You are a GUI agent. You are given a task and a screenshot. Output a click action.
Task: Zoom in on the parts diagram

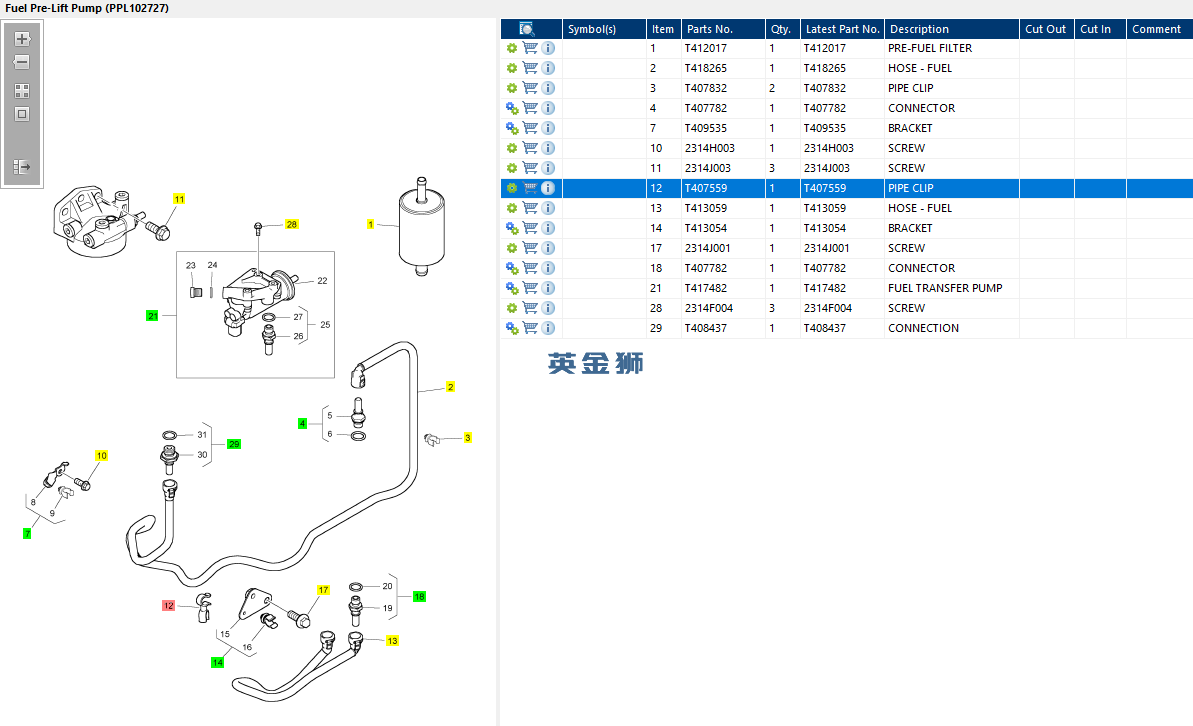pyautogui.click(x=22, y=39)
